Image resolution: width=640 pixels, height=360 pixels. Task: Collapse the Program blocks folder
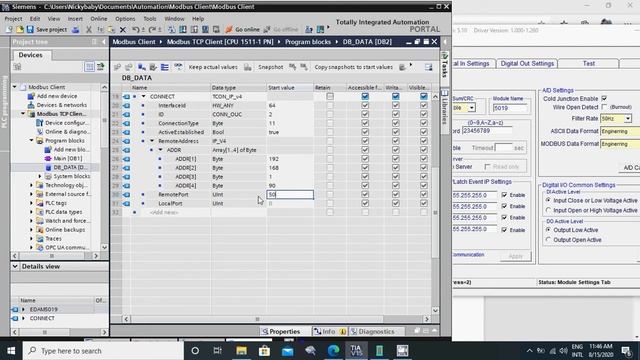[x=31, y=140]
